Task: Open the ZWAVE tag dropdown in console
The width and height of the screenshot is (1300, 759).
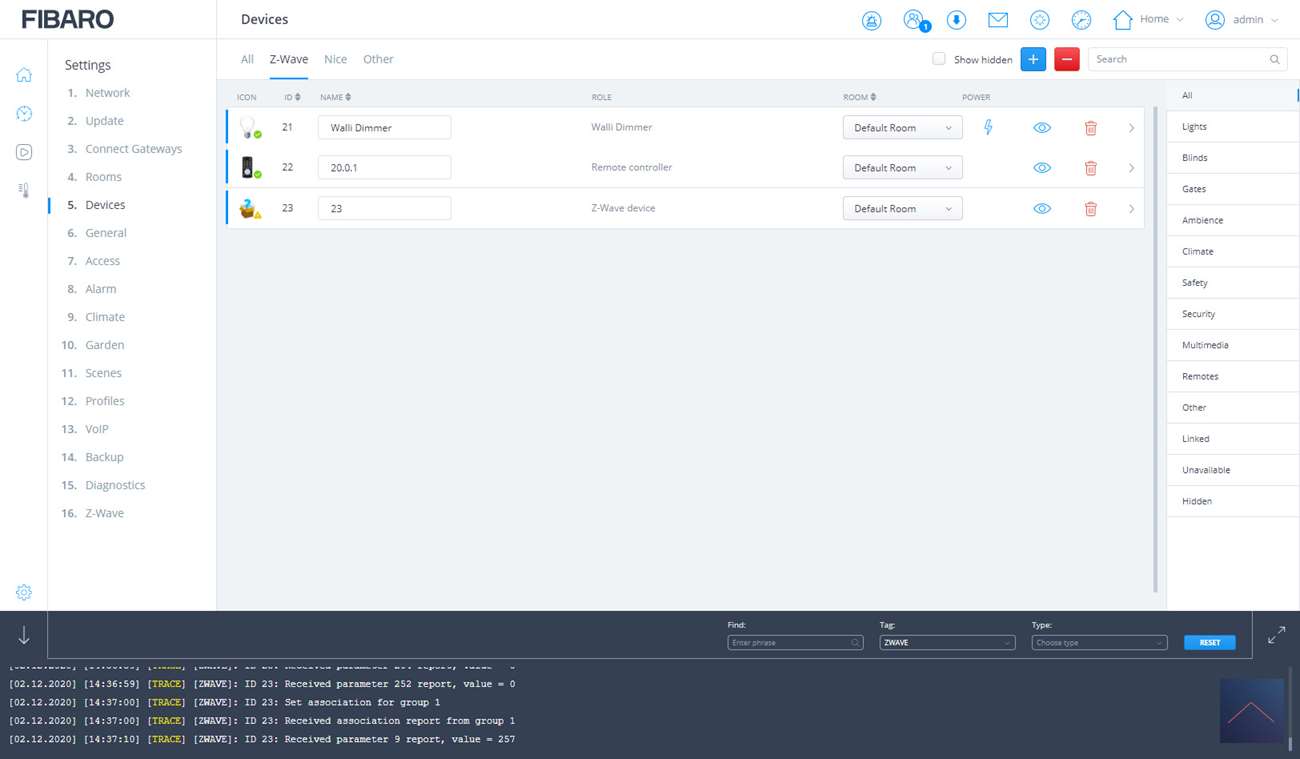Action: 946,642
